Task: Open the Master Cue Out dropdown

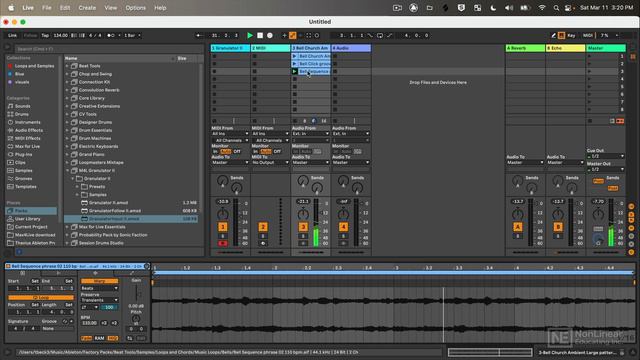Action: point(606,156)
